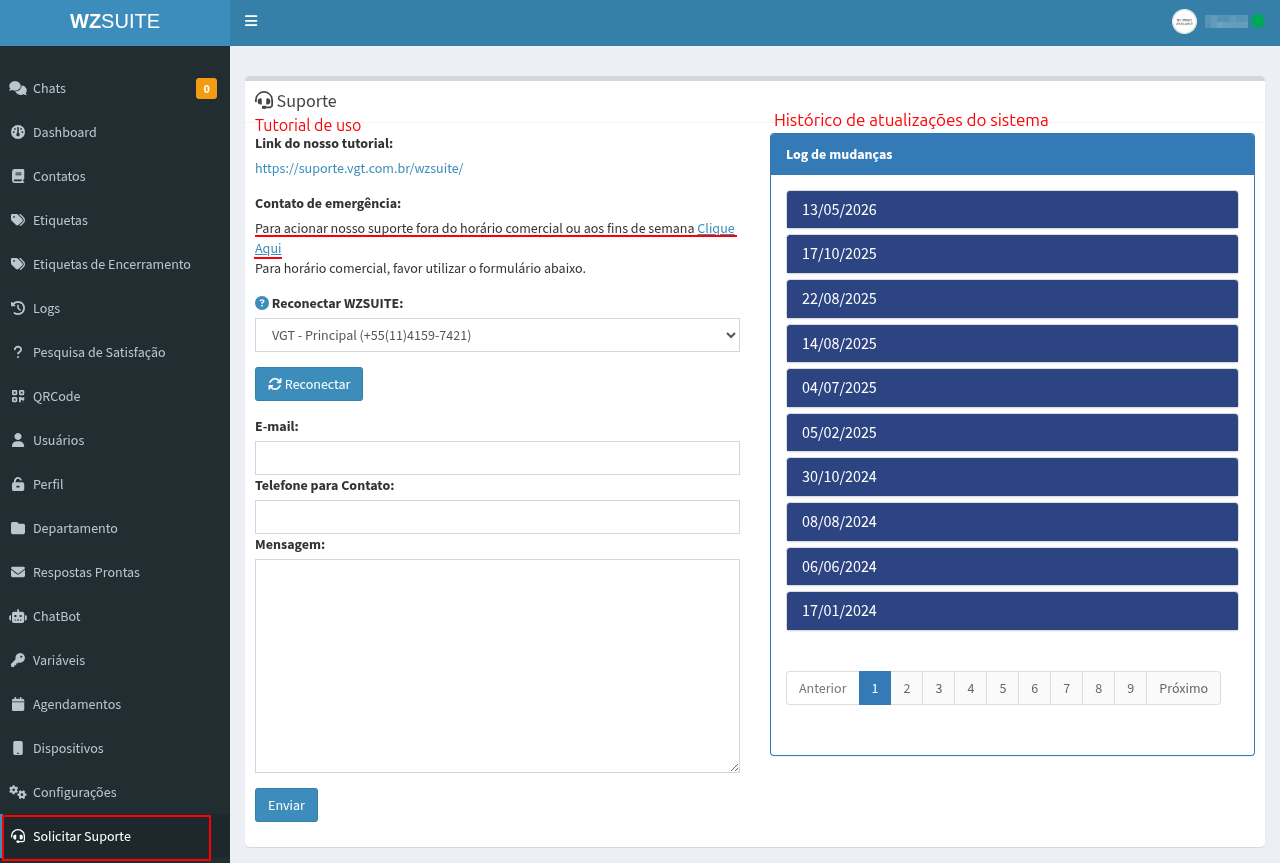The width and height of the screenshot is (1280, 863).
Task: Expand the 08/08/2024 changelog entry
Action: [1012, 522]
